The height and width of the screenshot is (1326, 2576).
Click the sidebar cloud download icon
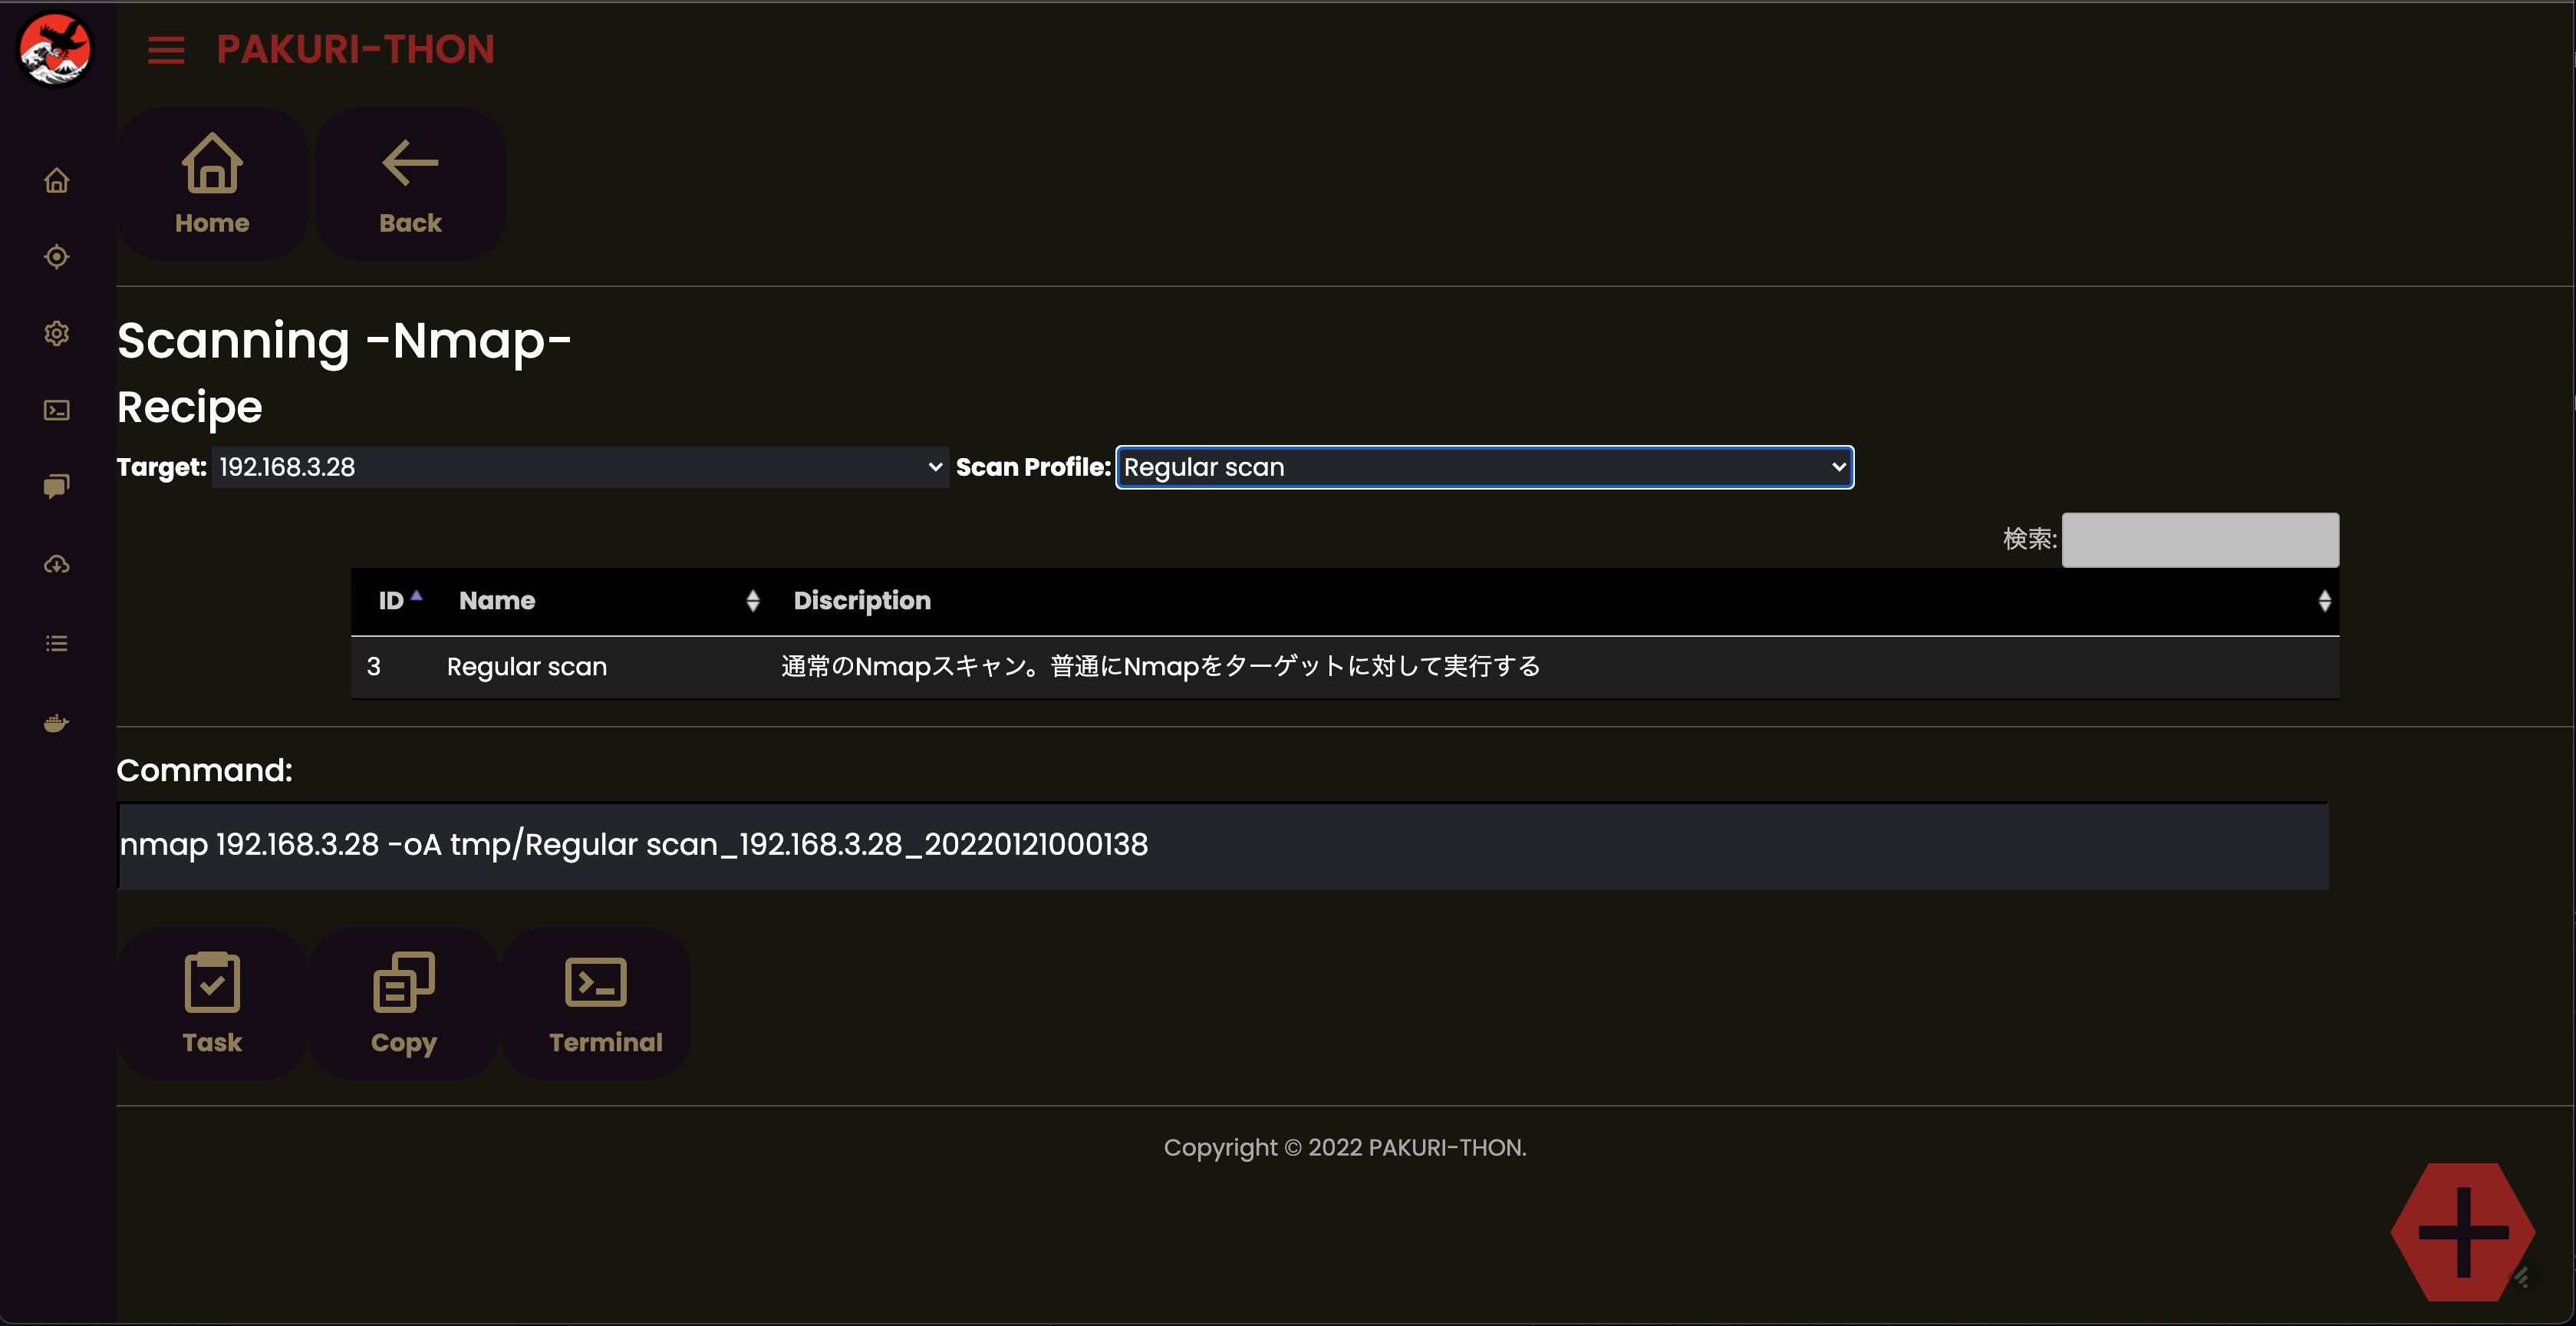click(57, 565)
